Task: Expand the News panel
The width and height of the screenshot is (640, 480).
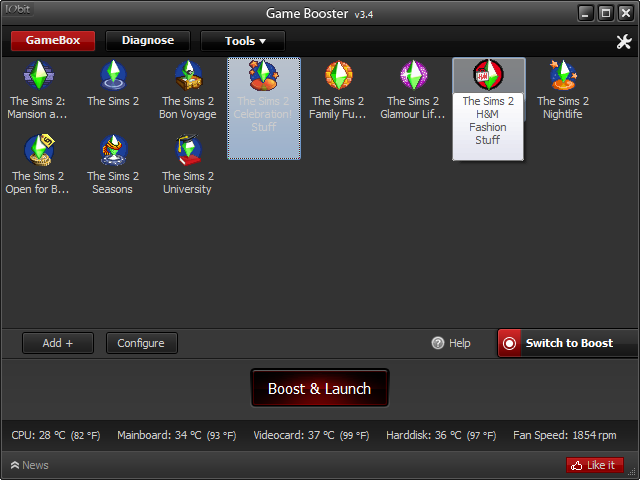Action: click(x=29, y=465)
